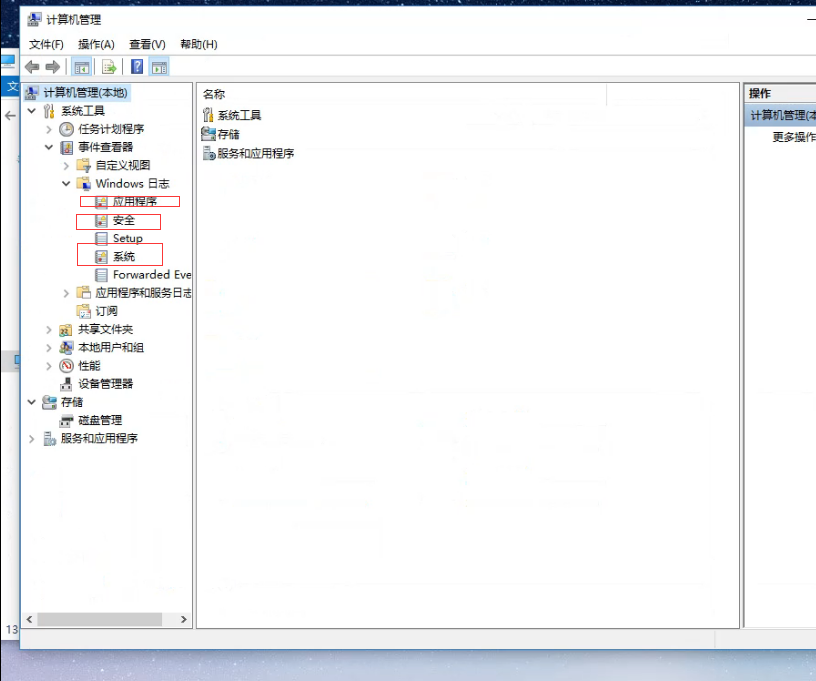Screen dimensions: 816x681
Task: Click the 自定义视图 folder icon
Action: pyautogui.click(x=84, y=165)
